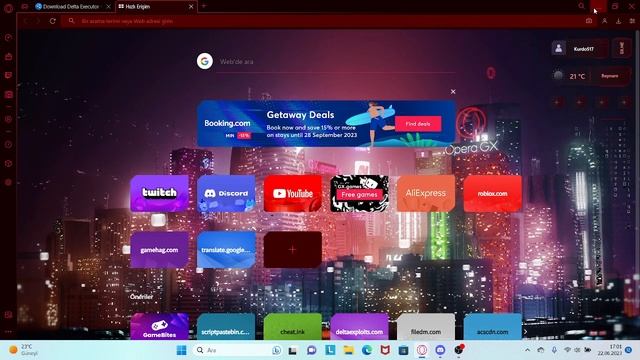Go back with the back arrow
The height and width of the screenshot is (360, 640).
click(26, 21)
